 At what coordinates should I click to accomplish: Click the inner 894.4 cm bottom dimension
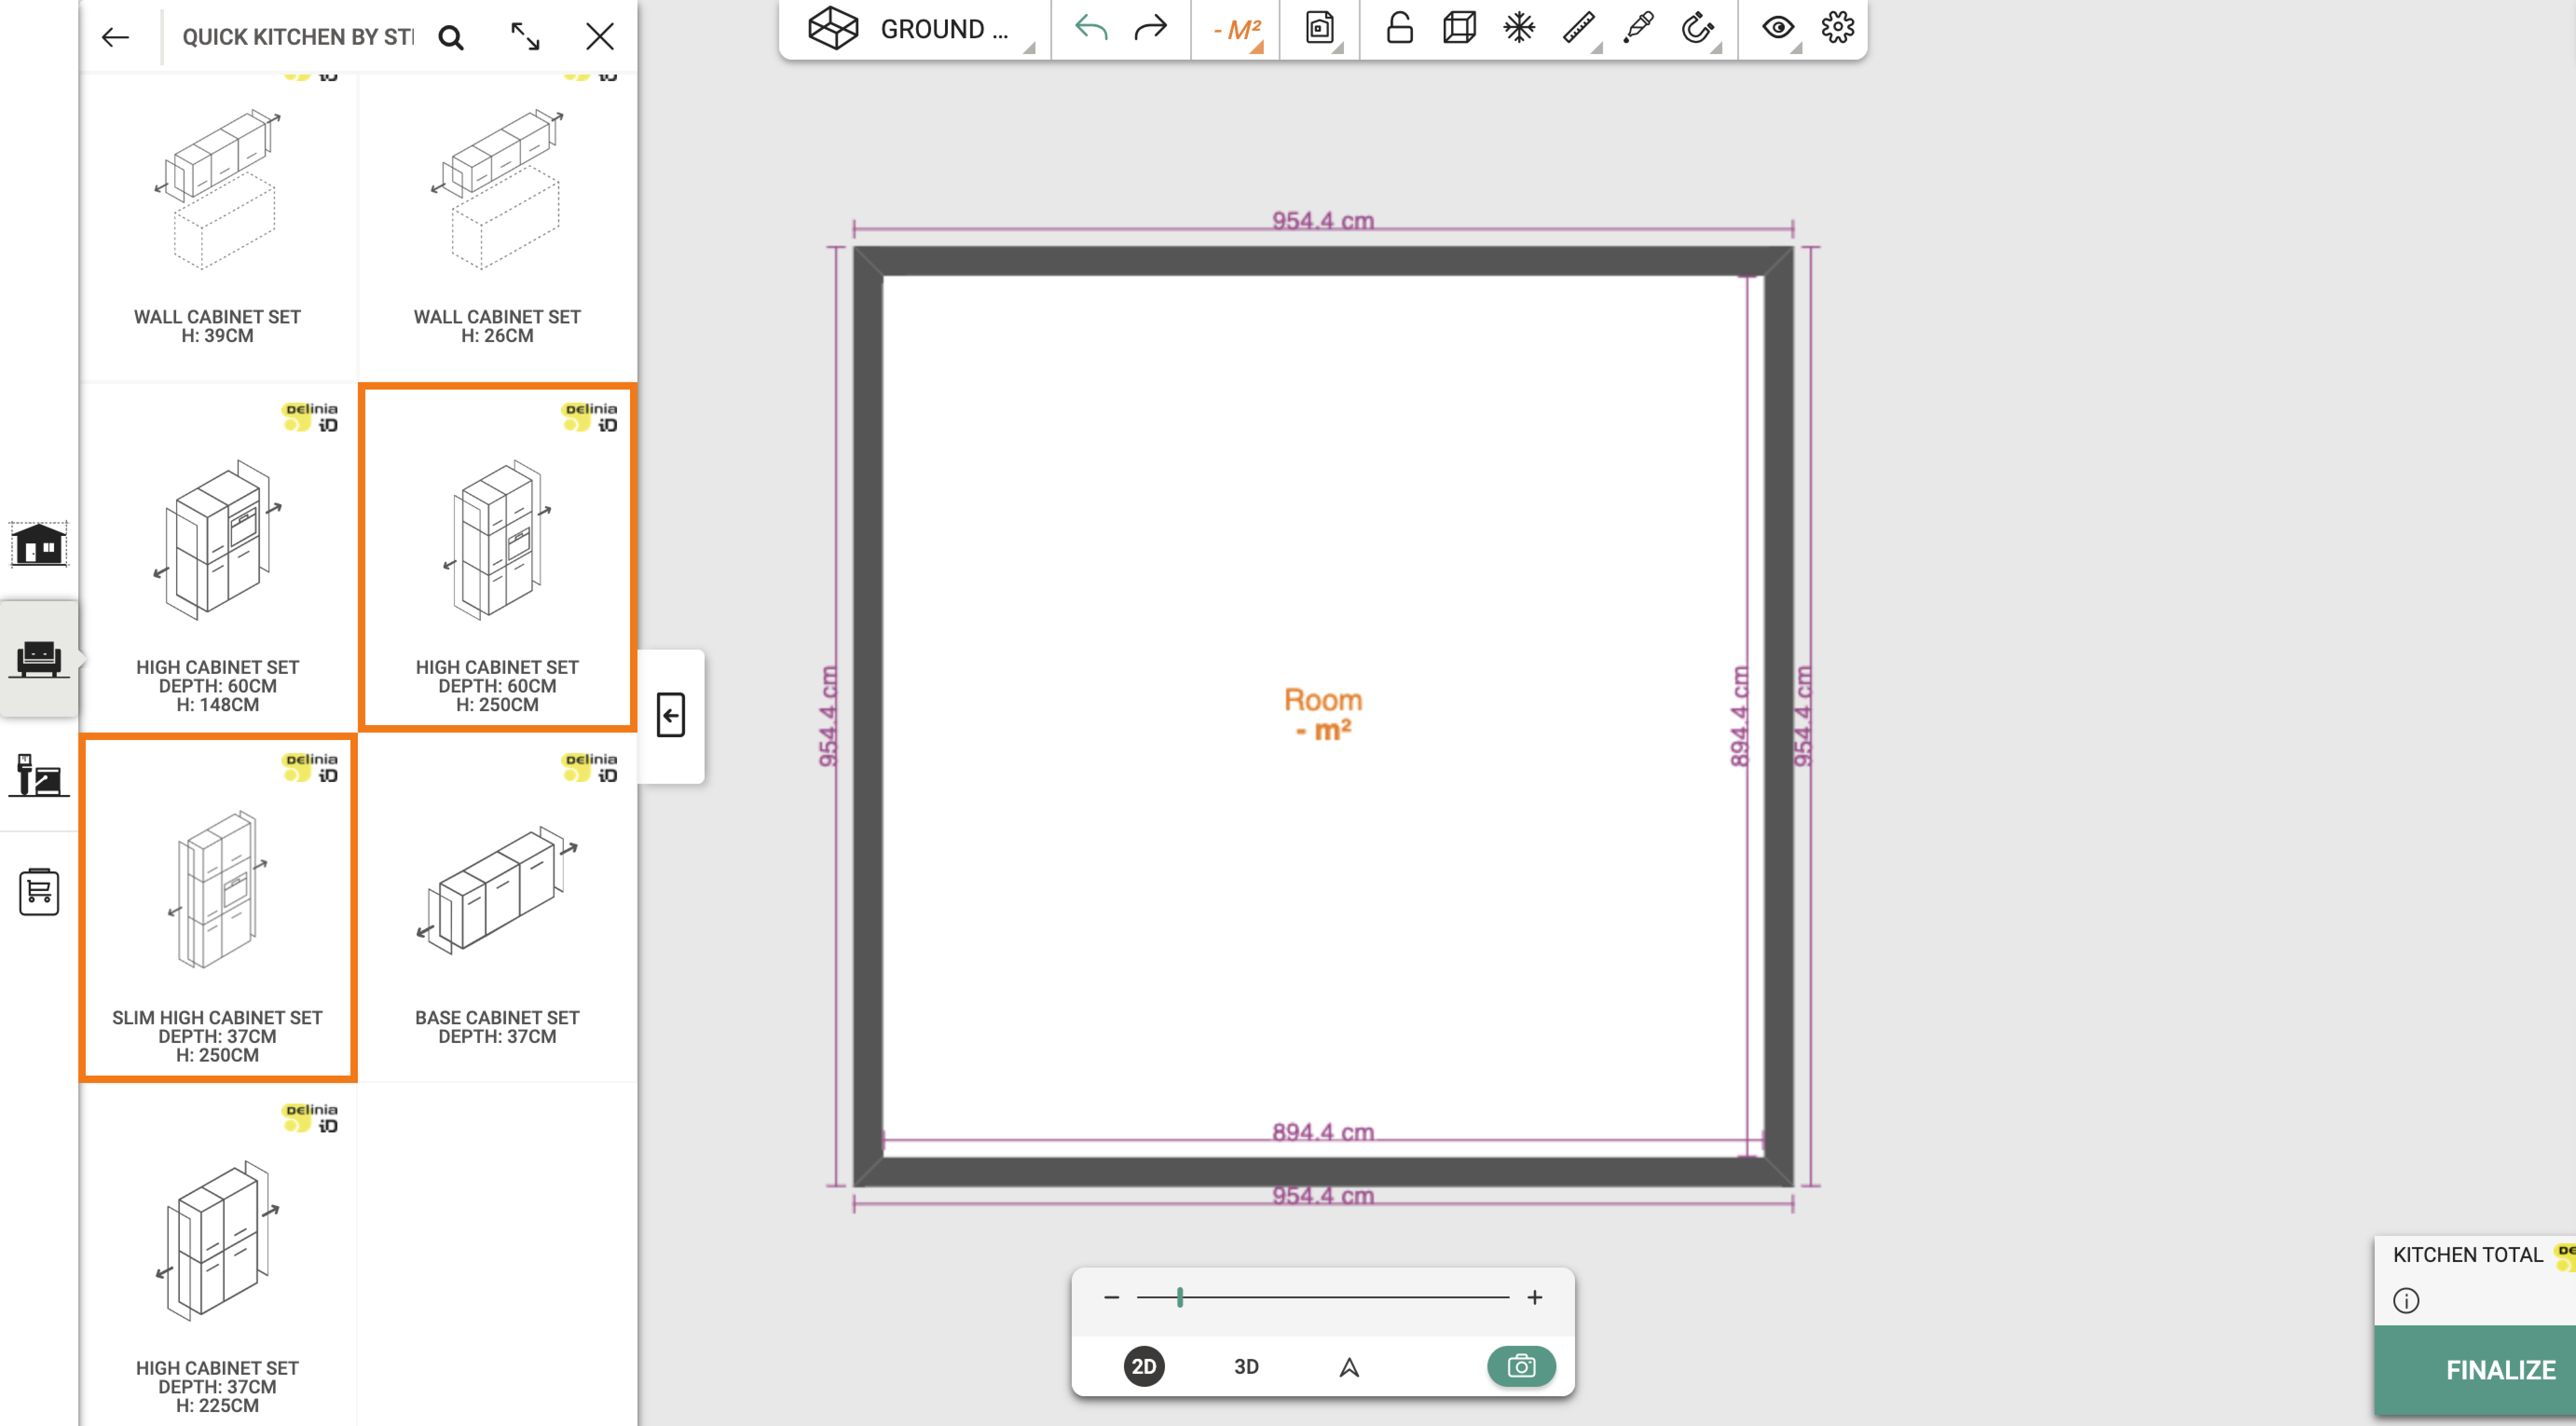click(1323, 1132)
